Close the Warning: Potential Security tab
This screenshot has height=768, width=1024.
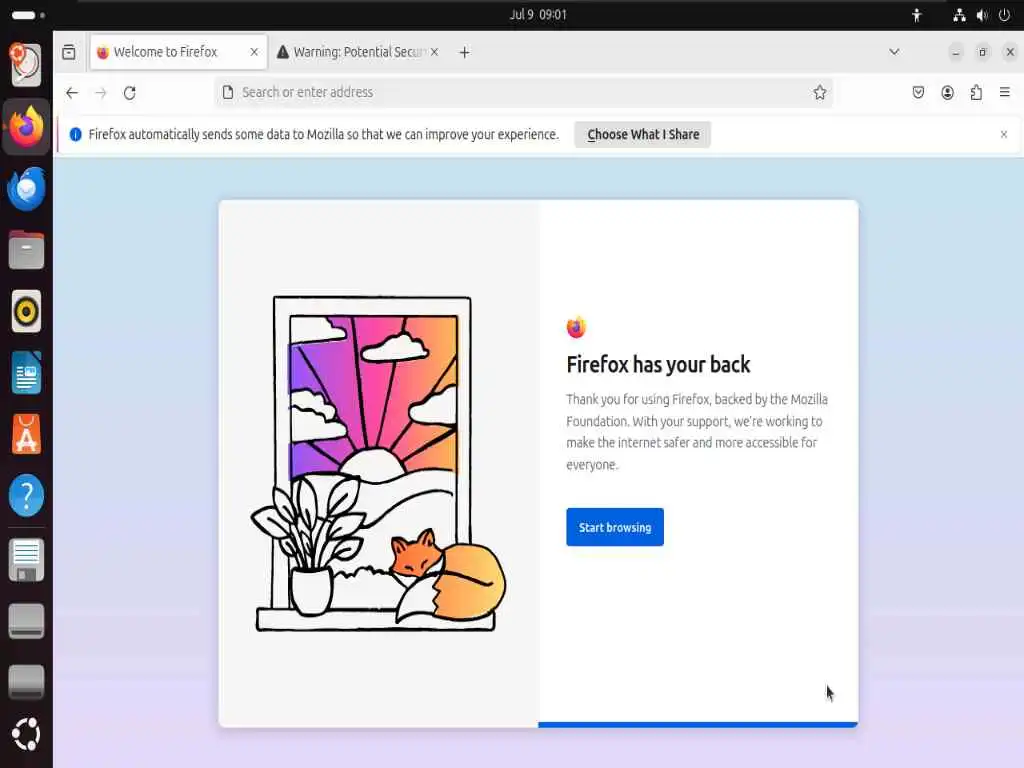tap(434, 52)
